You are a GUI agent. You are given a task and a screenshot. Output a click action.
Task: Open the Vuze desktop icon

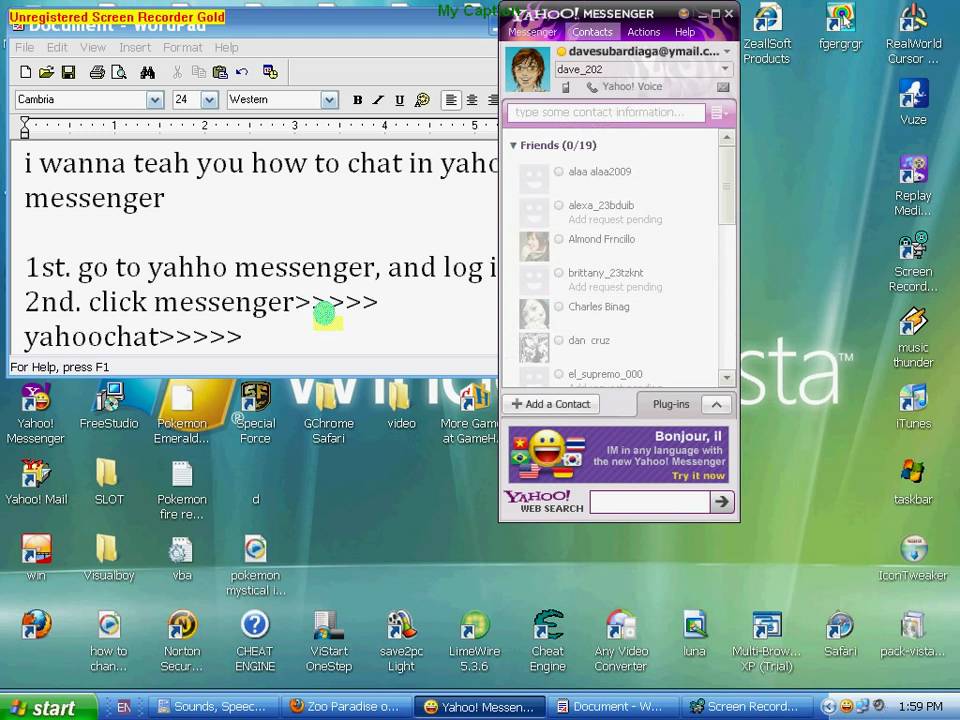913,102
